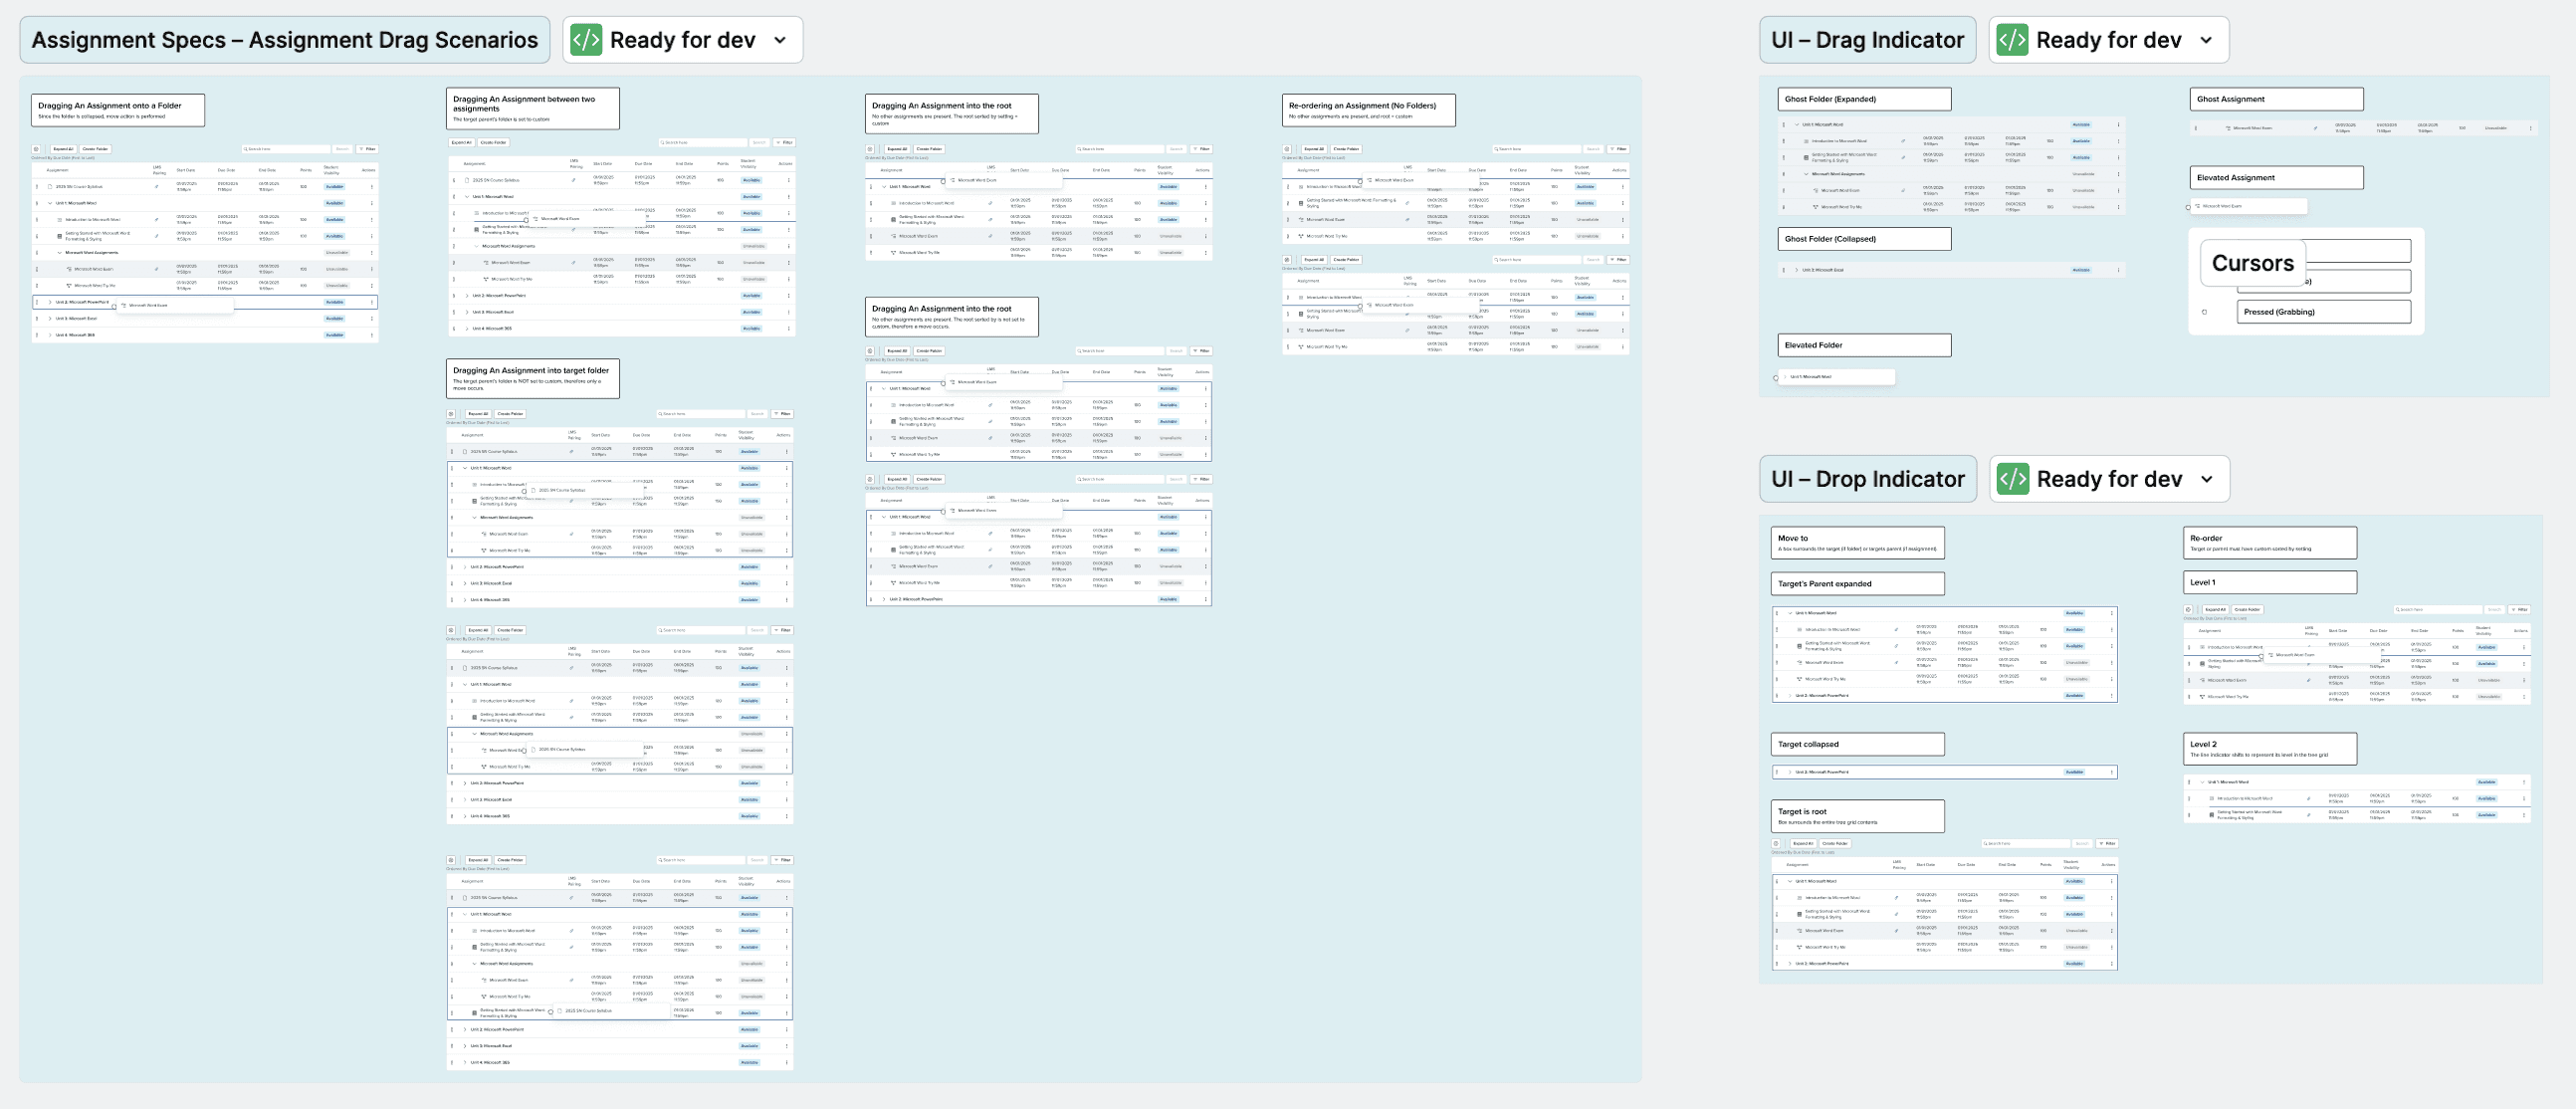Image resolution: width=2576 pixels, height=1109 pixels.
Task: Click kebab icon on collapsed ghost folder row
Action: pyautogui.click(x=2117, y=270)
